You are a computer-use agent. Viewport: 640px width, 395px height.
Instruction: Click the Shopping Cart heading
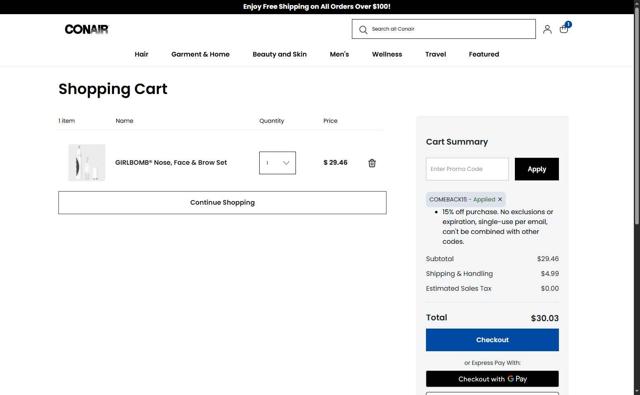(113, 89)
